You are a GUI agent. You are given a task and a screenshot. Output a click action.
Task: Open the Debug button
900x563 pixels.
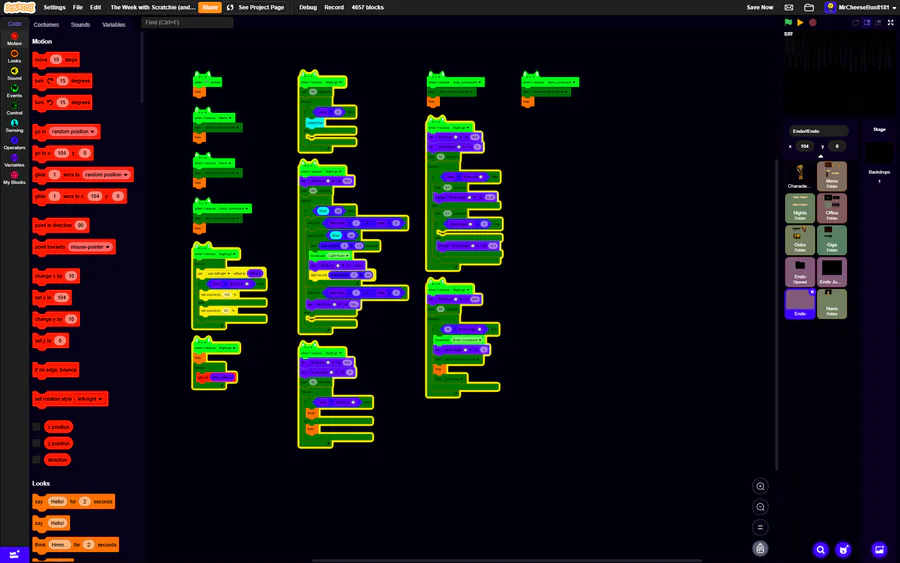tap(308, 7)
